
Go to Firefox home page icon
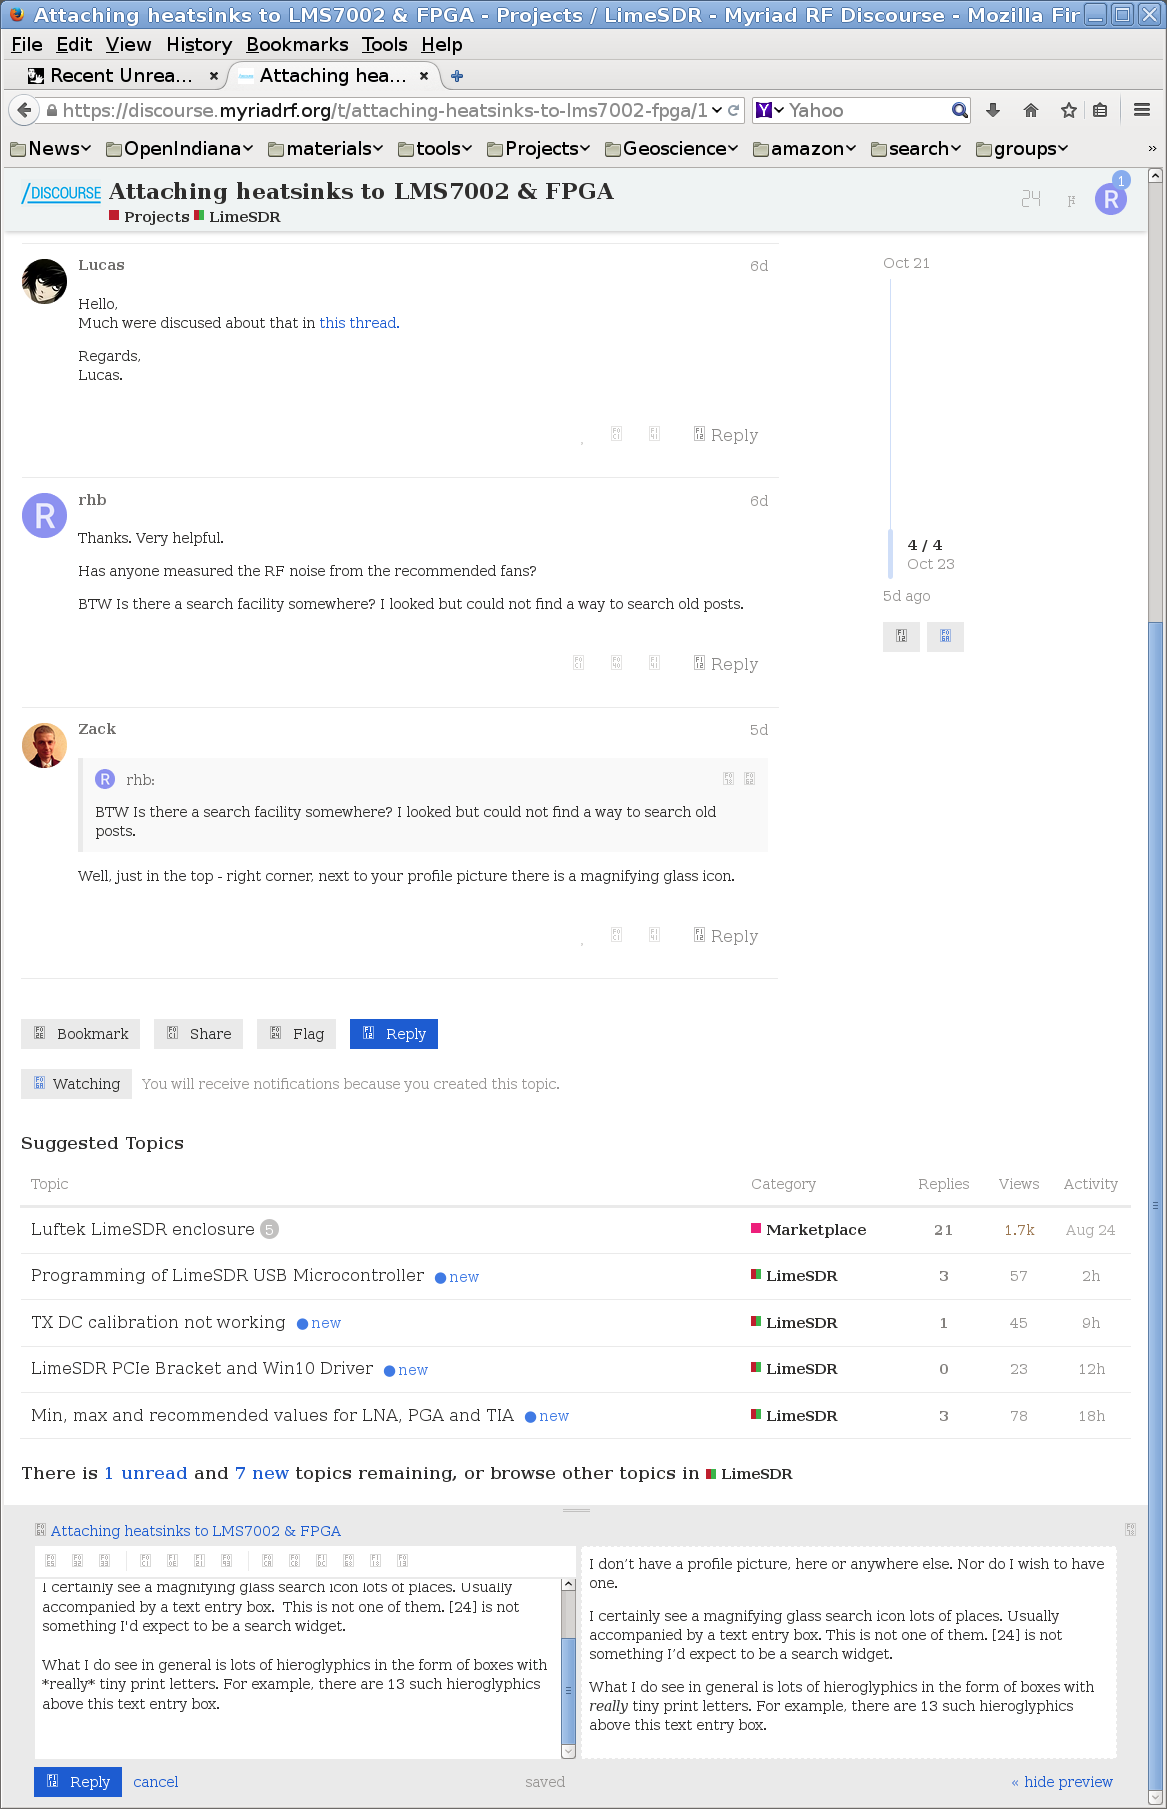1031,110
